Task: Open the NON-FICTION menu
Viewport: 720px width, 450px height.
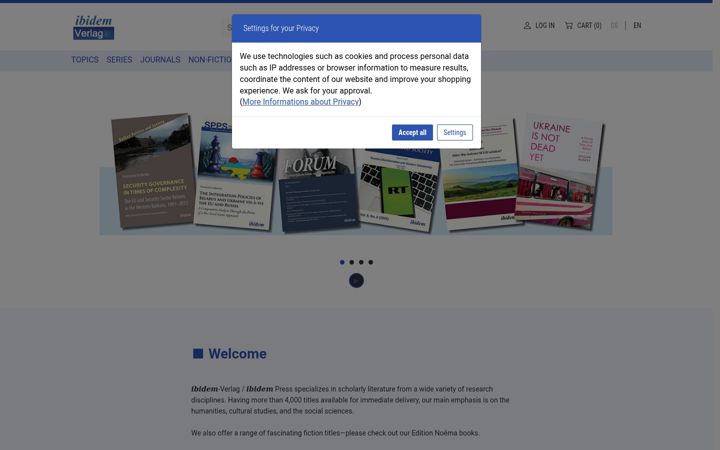Action: click(210, 60)
